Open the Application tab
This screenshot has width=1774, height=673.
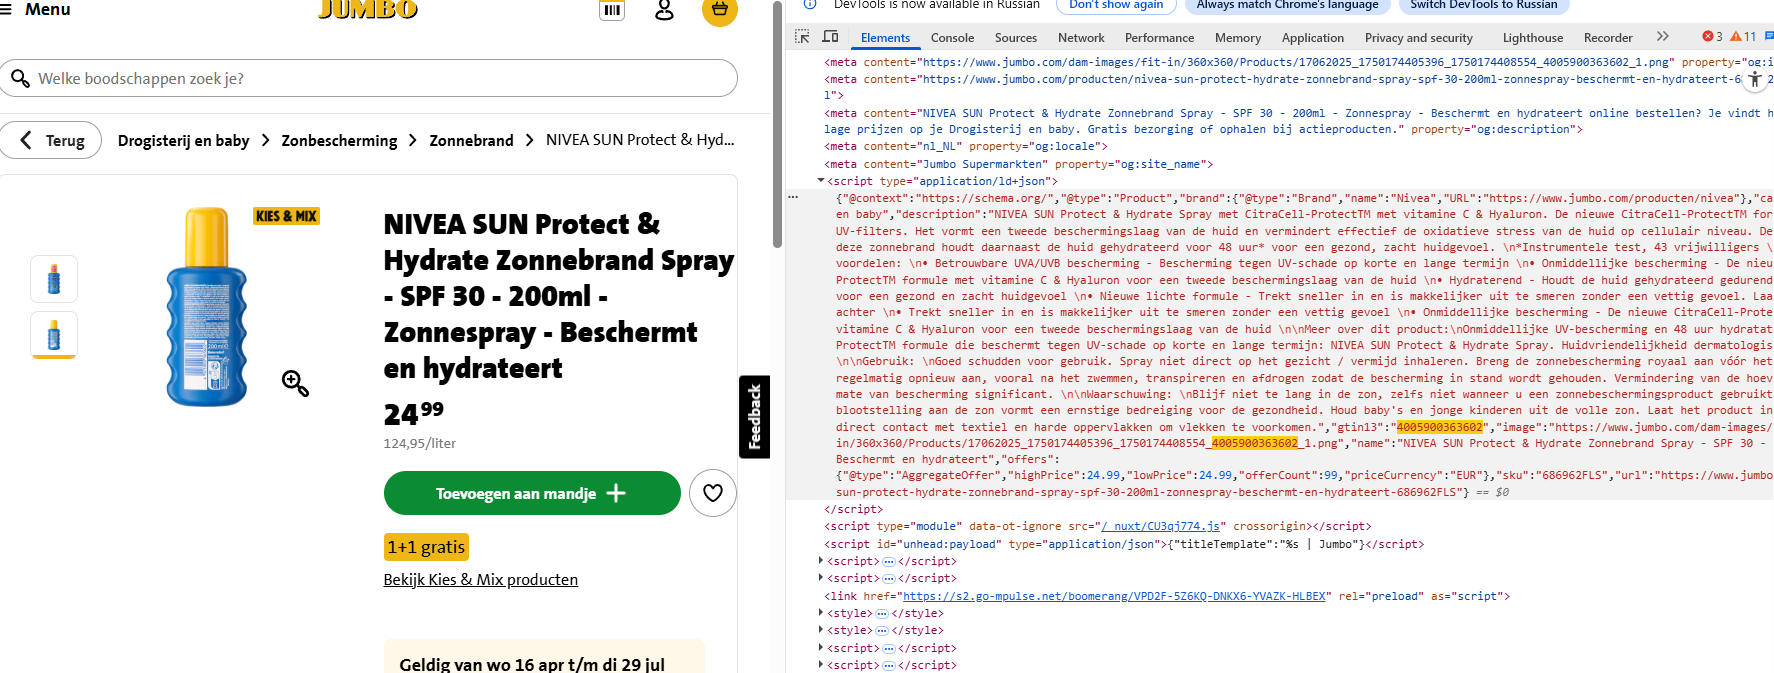[x=1313, y=38]
